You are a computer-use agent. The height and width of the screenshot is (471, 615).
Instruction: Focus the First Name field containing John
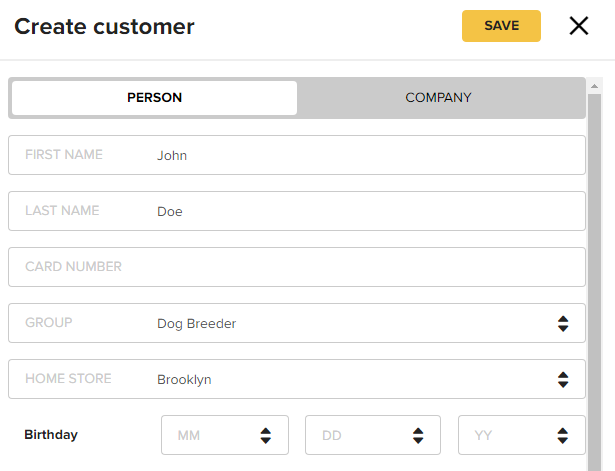297,155
